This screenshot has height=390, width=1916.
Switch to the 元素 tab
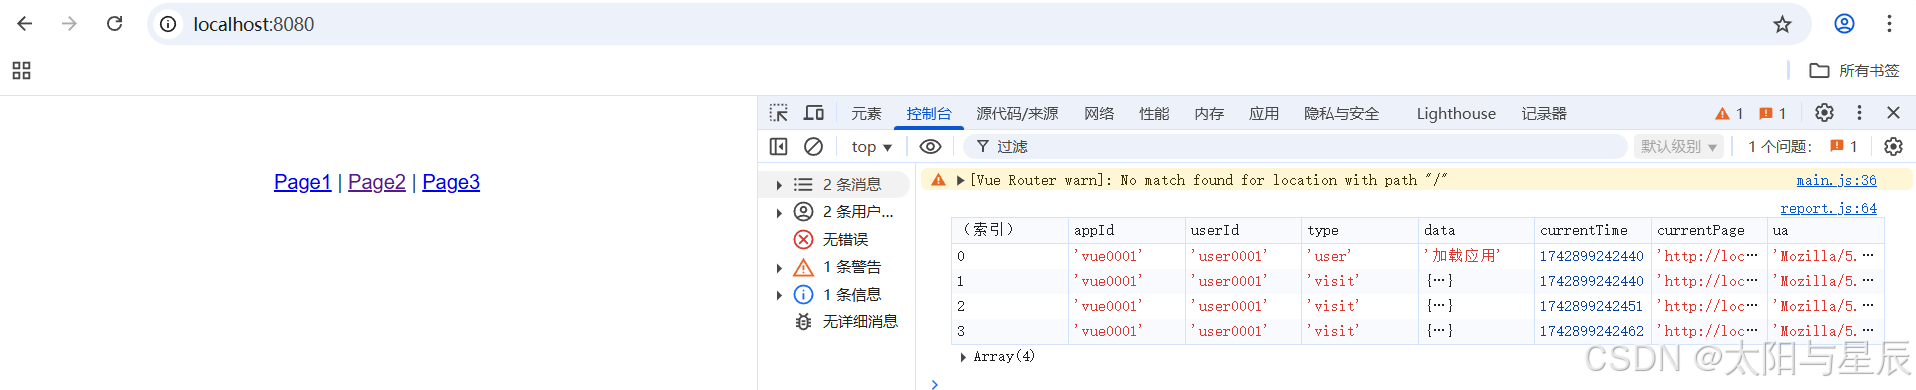coord(866,114)
